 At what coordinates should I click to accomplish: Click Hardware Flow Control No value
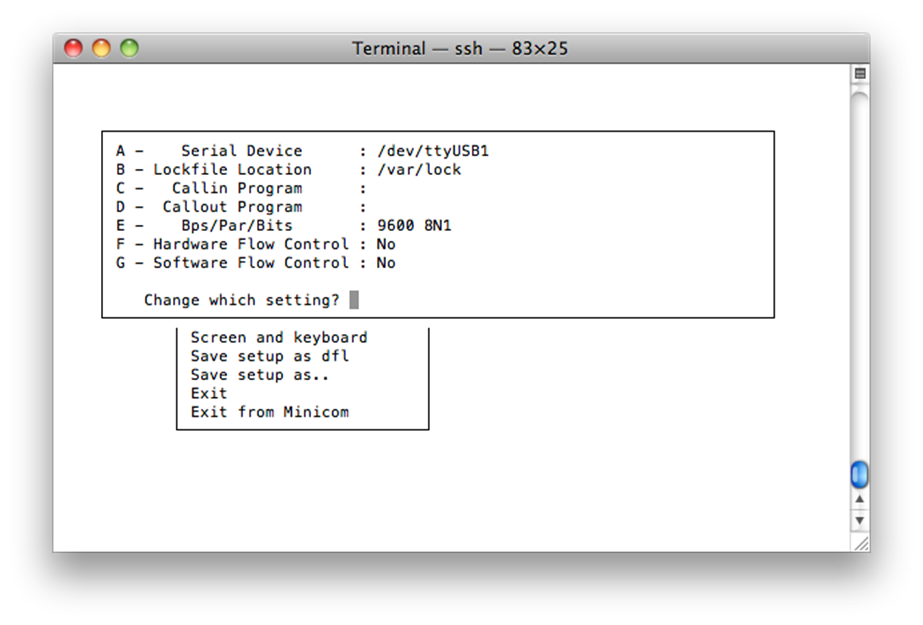pos(386,244)
